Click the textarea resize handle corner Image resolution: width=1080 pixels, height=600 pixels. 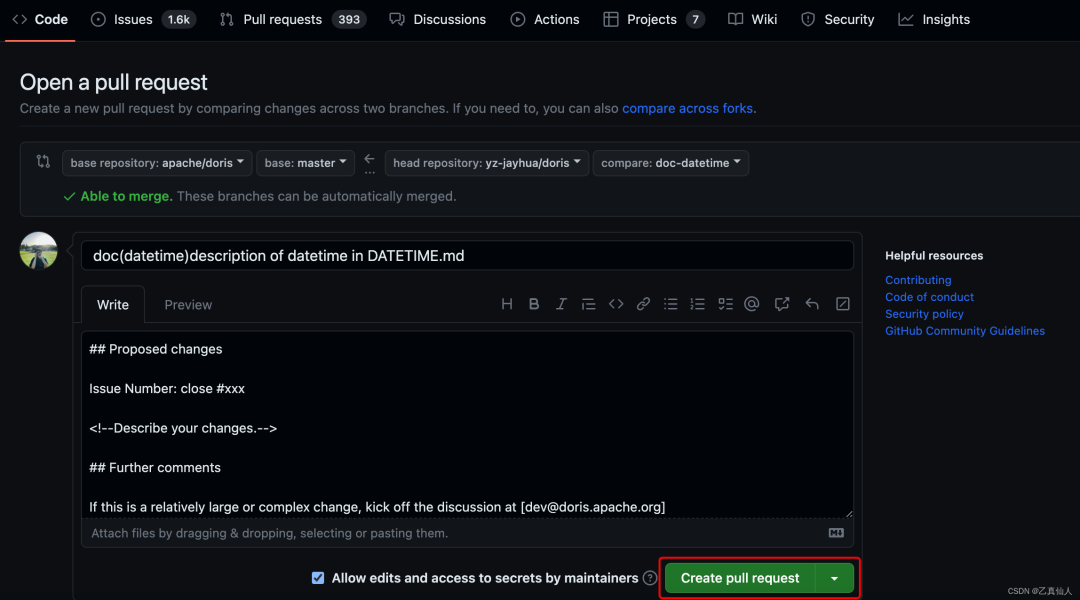849,513
